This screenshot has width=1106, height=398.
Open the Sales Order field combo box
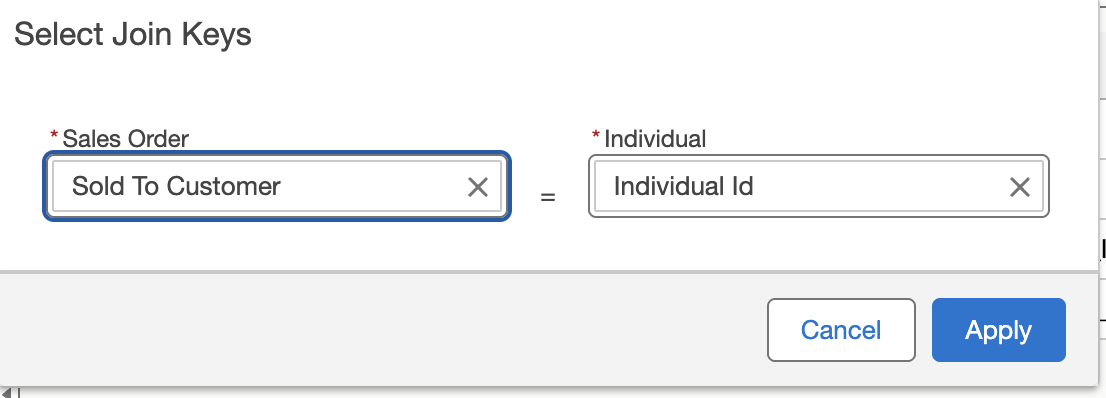pyautogui.click(x=276, y=186)
